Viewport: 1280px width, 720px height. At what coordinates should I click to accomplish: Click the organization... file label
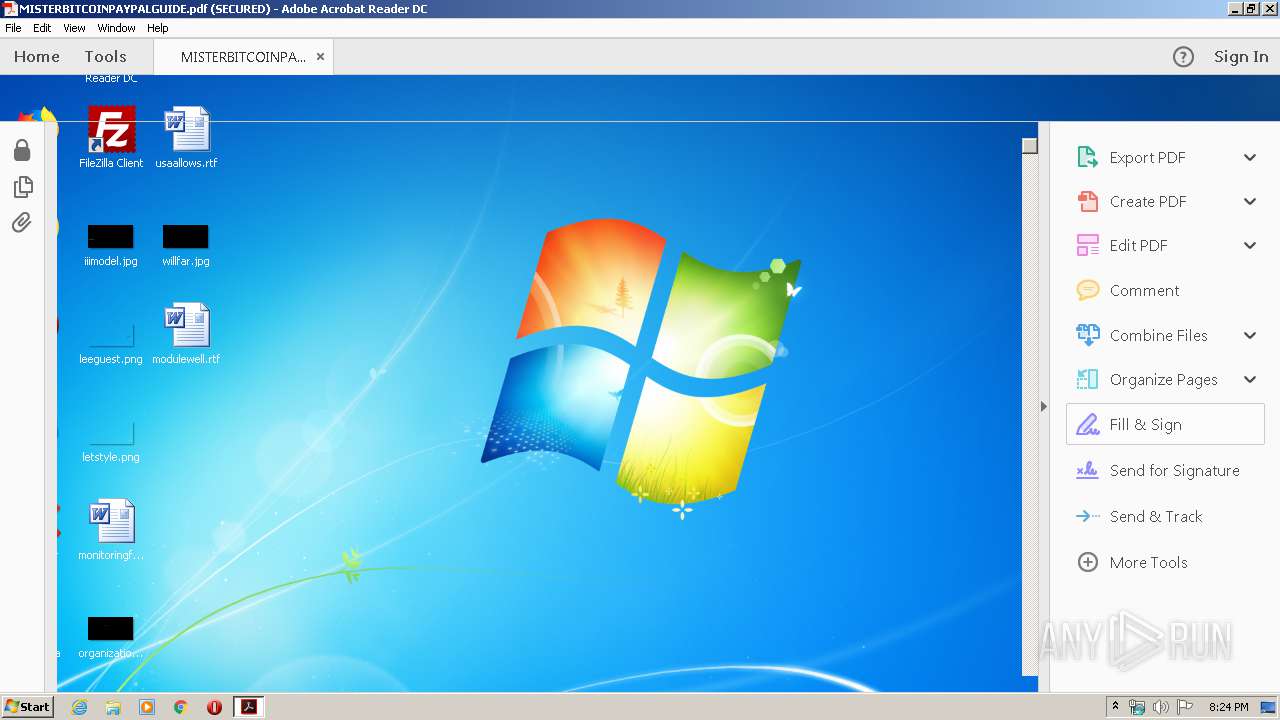pos(111,653)
